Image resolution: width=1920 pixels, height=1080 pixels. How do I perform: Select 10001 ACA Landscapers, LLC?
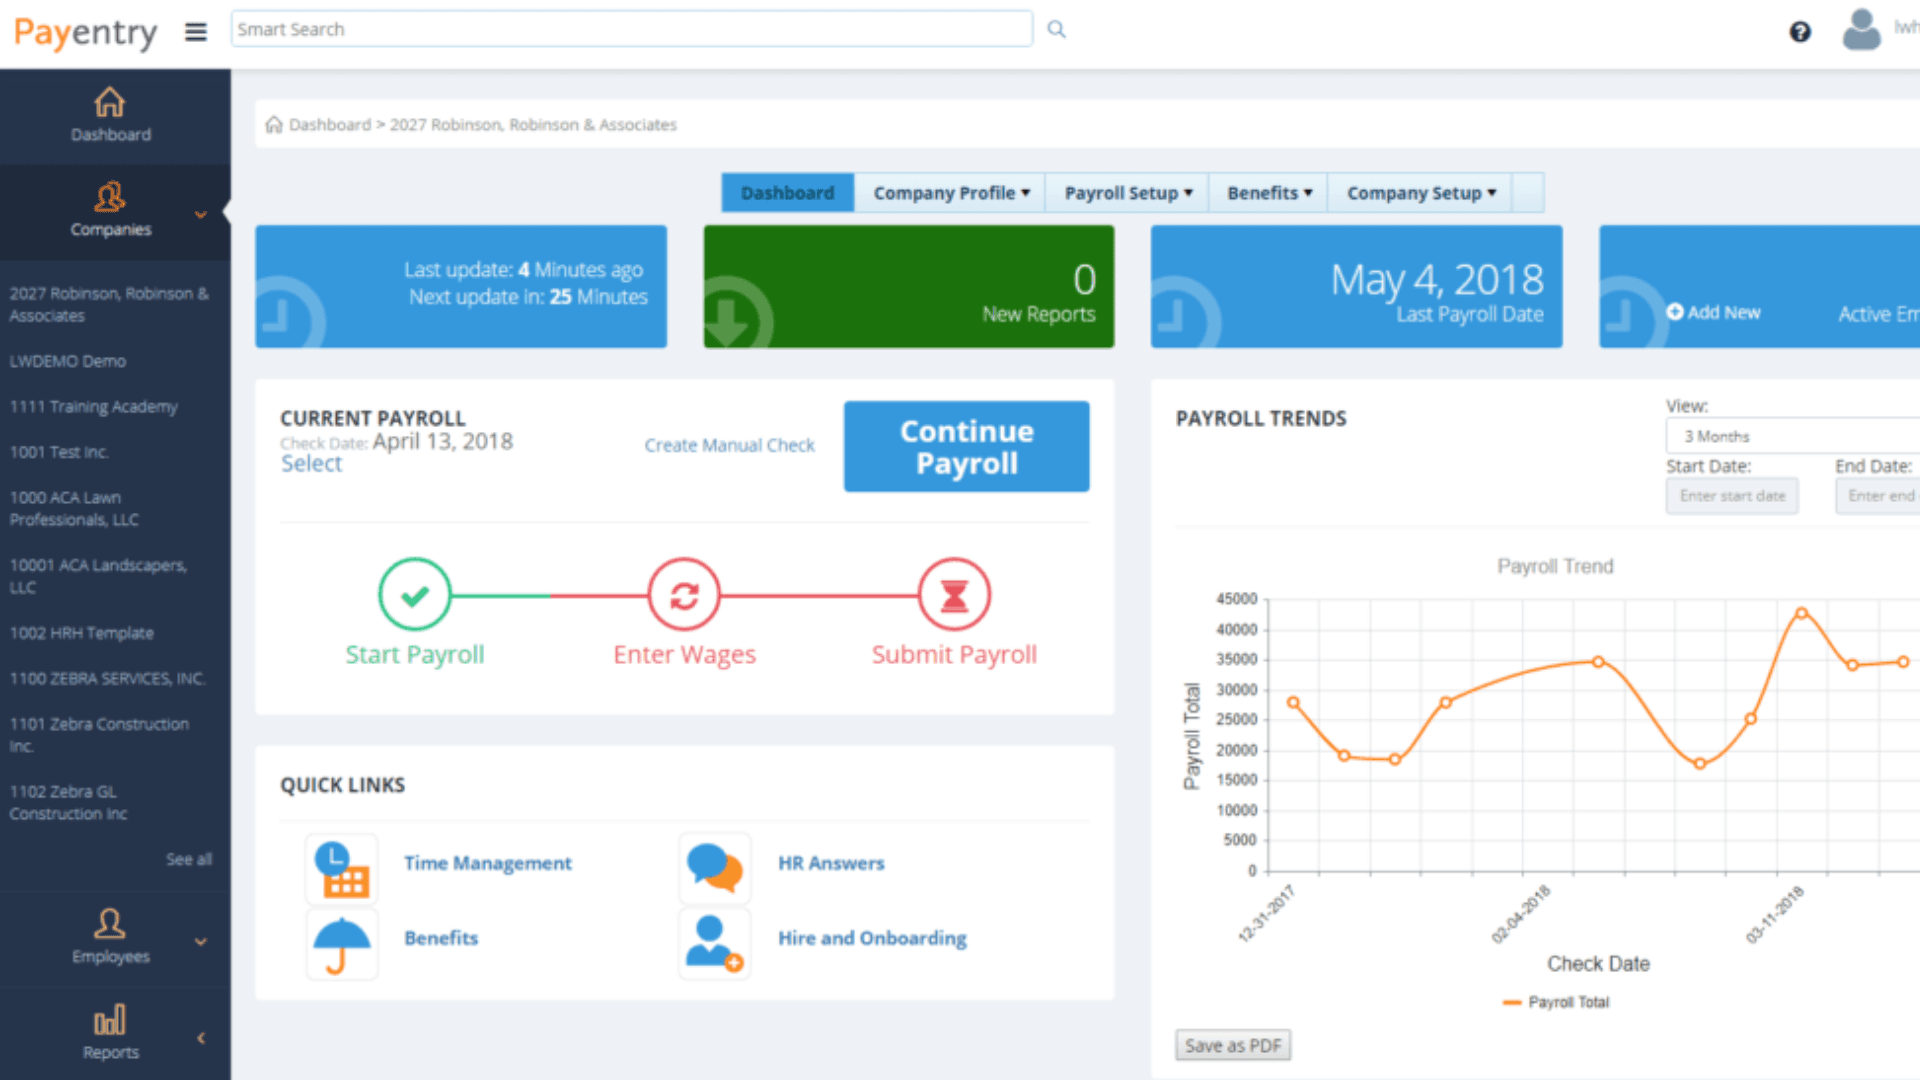point(98,576)
